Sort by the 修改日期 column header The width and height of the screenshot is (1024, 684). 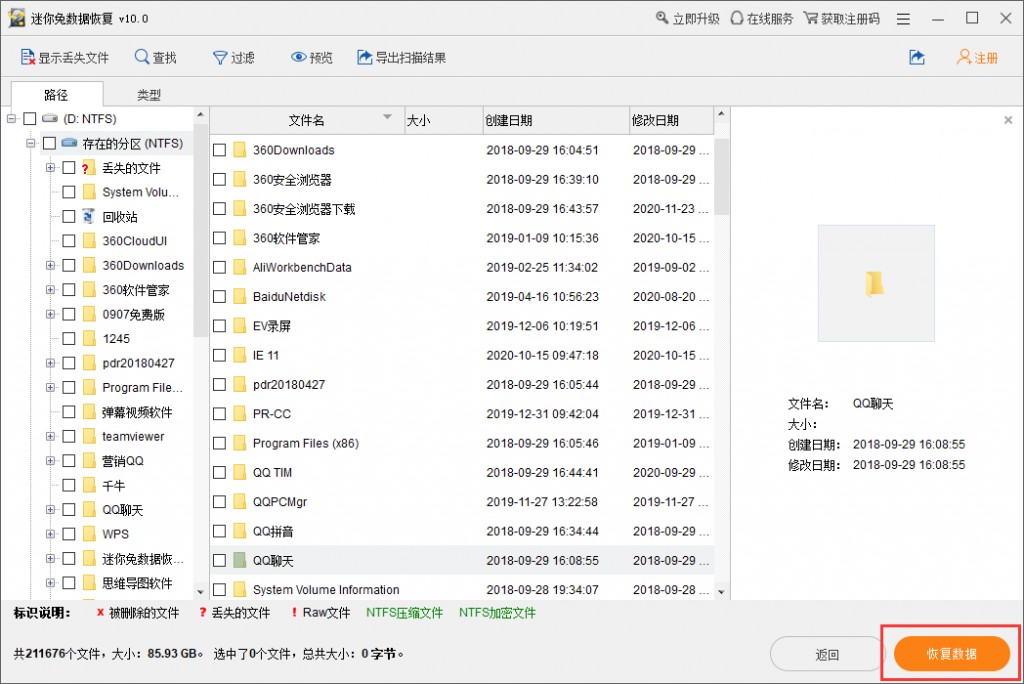tap(671, 120)
